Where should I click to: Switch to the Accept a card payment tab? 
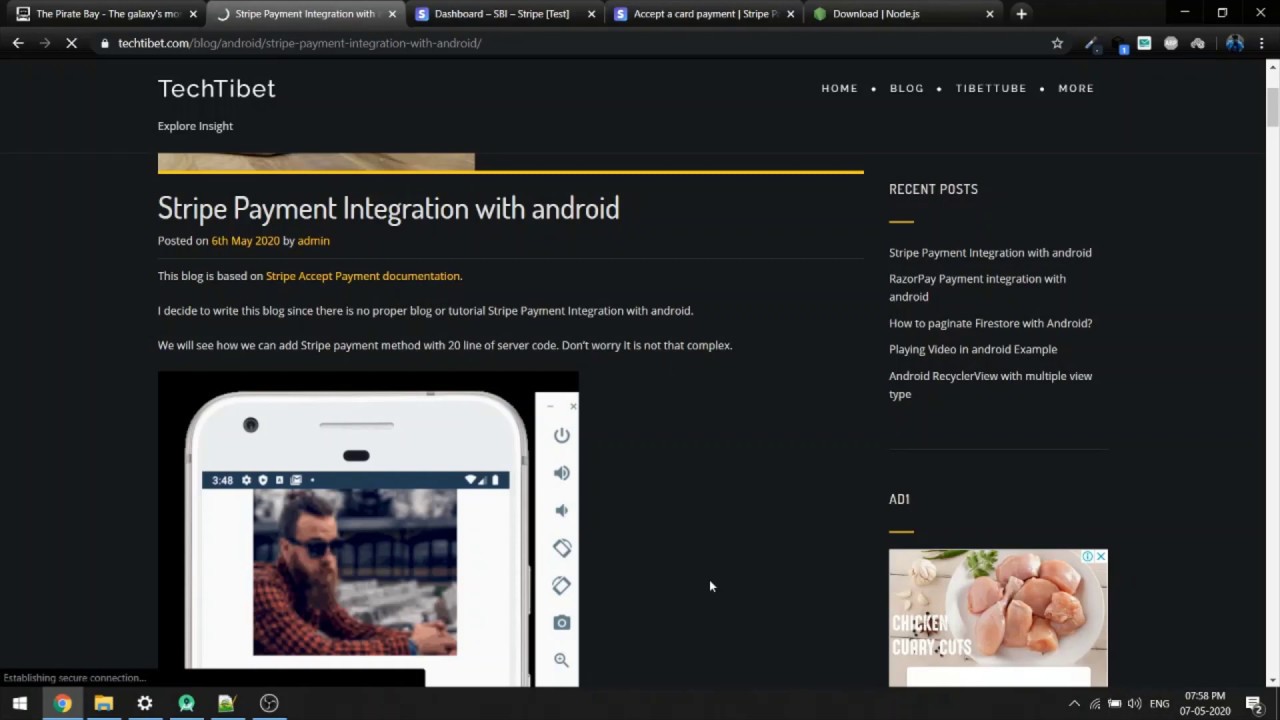click(705, 14)
